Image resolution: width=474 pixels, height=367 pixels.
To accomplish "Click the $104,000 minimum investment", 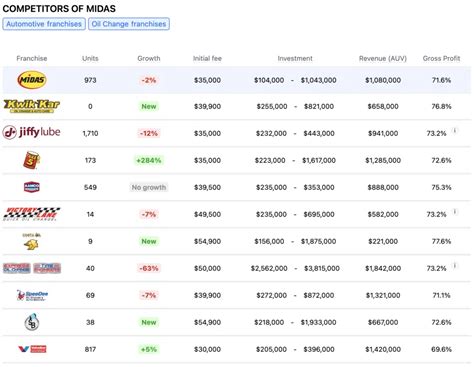I will pos(269,80).
